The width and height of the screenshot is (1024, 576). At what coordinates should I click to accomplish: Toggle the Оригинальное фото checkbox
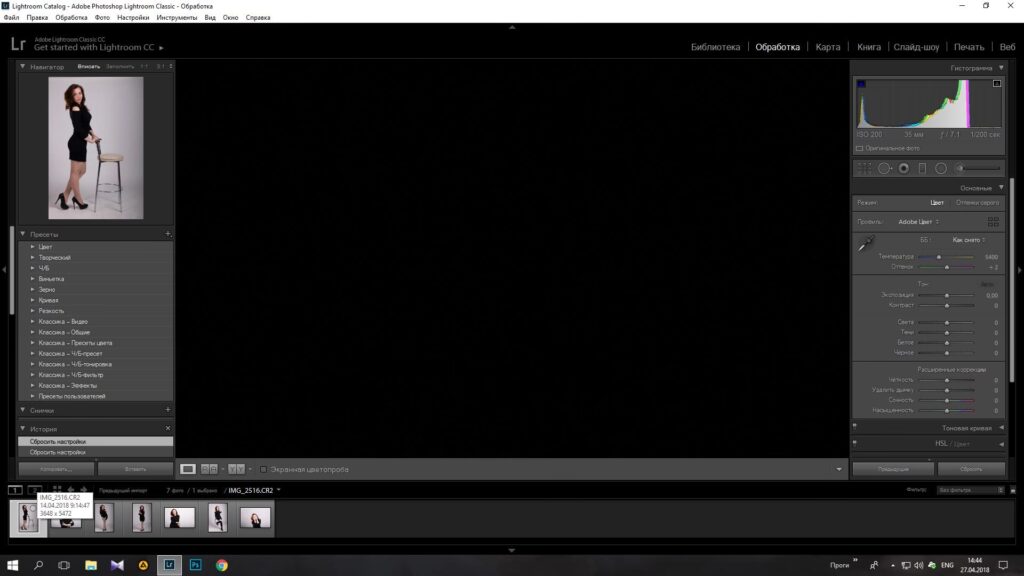point(859,148)
